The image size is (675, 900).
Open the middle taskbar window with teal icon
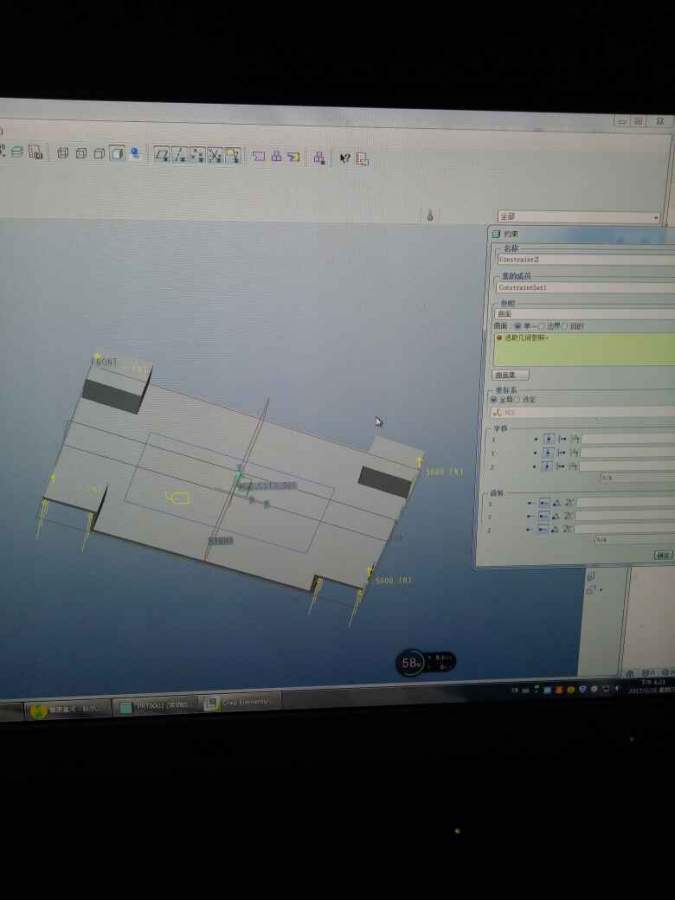click(x=156, y=707)
